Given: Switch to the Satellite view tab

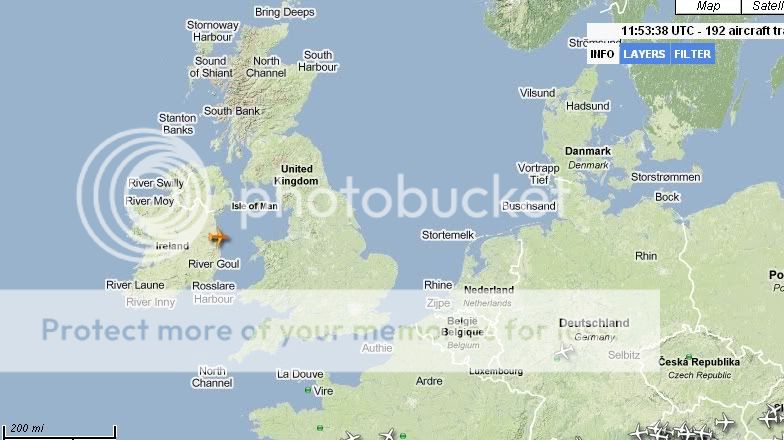Looking at the screenshot, I should point(762,6).
